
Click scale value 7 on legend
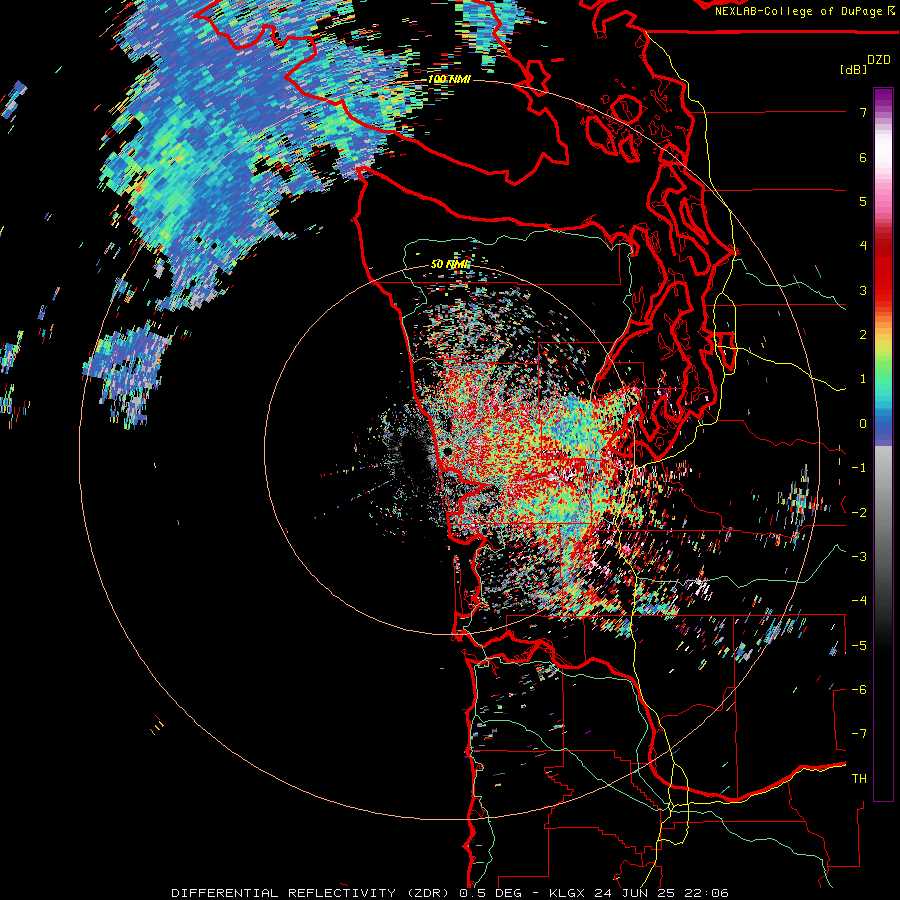click(x=863, y=112)
